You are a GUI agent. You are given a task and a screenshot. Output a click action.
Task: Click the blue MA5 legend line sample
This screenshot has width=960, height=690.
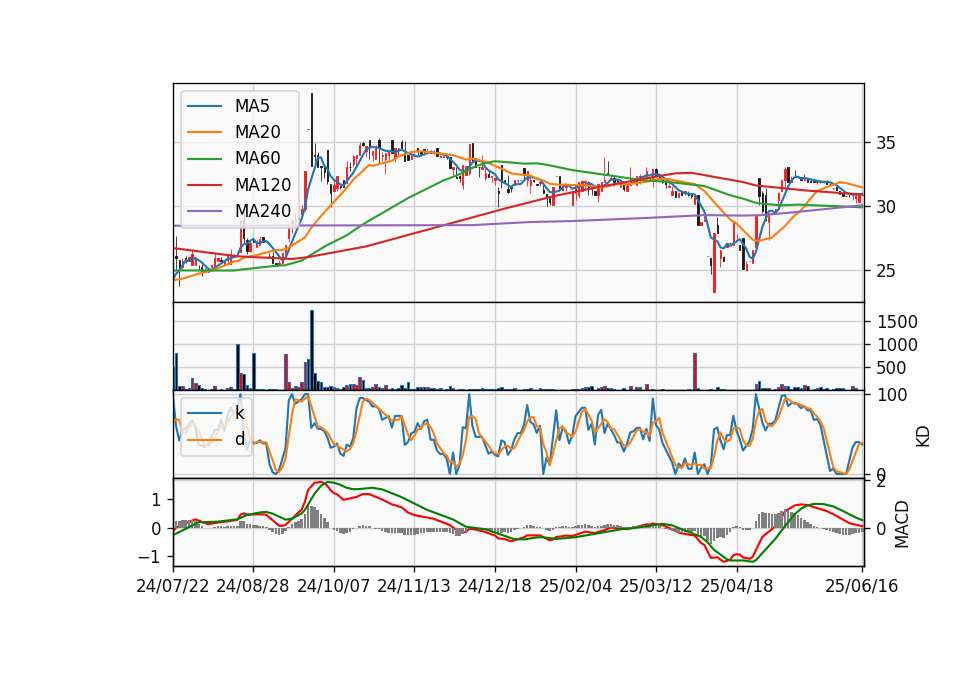204,107
